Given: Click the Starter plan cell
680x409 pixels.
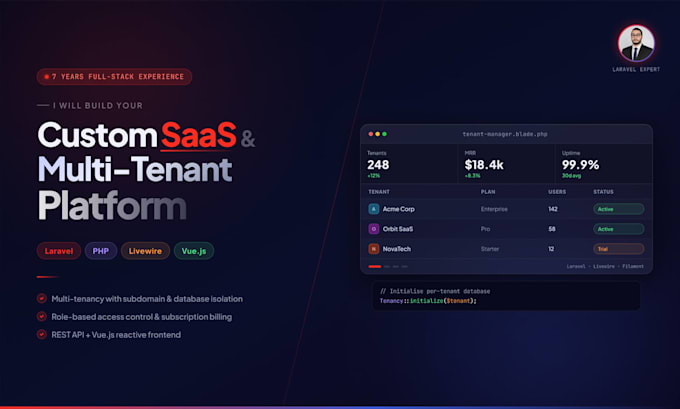Looking at the screenshot, I should tap(490, 249).
